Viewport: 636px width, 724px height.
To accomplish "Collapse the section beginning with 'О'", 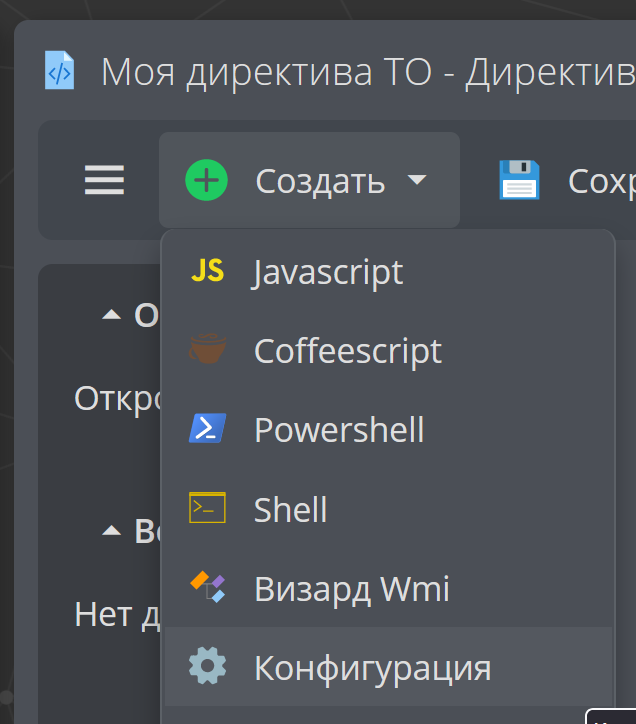I will coord(111,315).
